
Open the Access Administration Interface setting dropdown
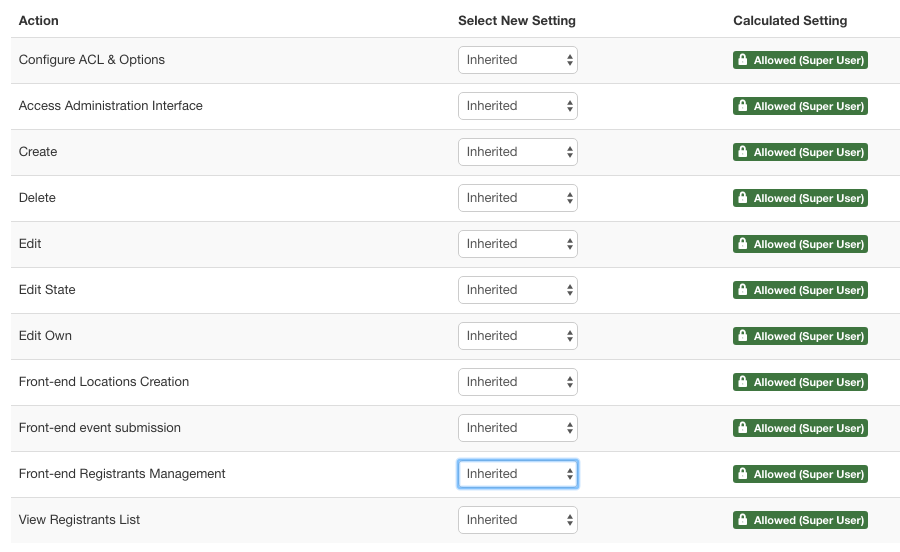pos(517,106)
